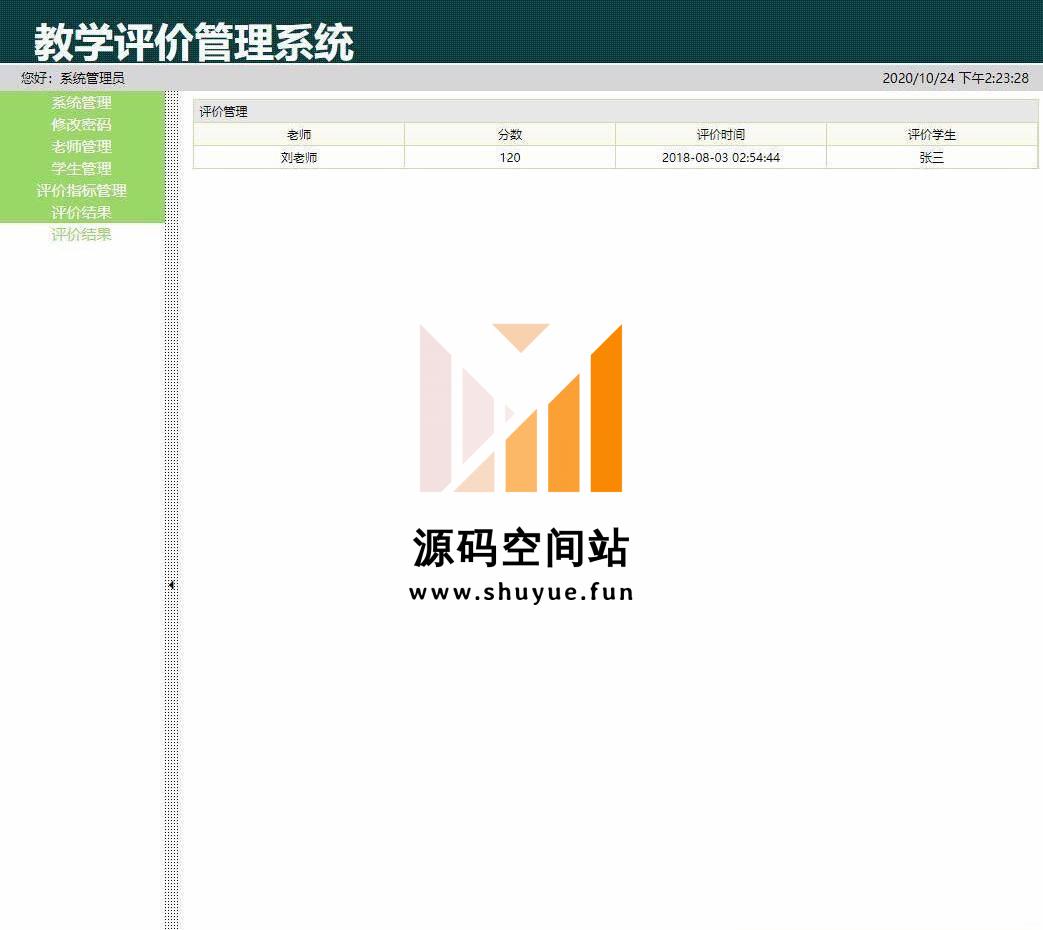1043x930 pixels.
Task: Collapse the sidebar using the arrow handle
Action: [172, 585]
